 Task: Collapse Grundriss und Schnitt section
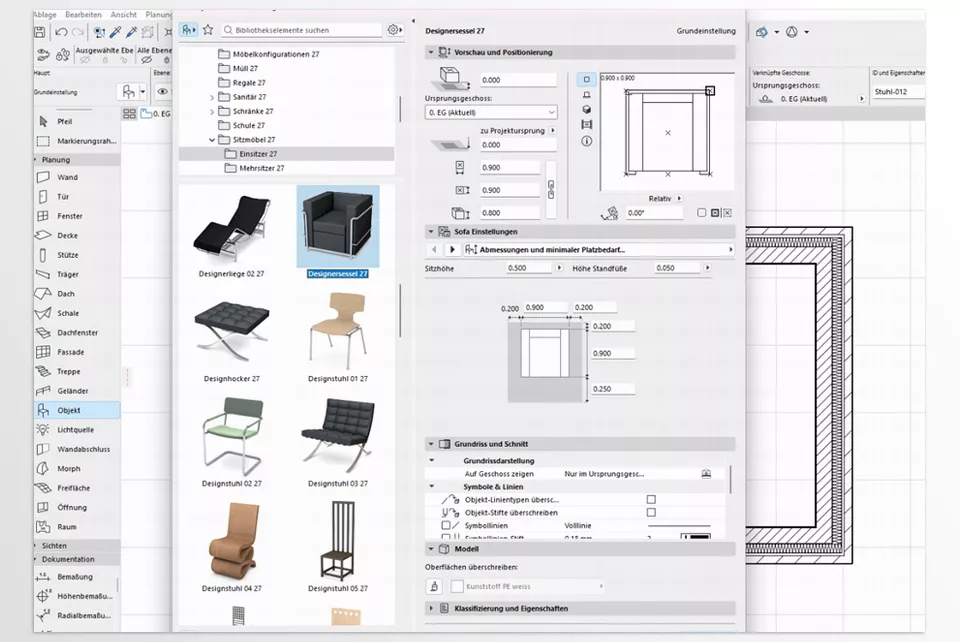(x=431, y=444)
